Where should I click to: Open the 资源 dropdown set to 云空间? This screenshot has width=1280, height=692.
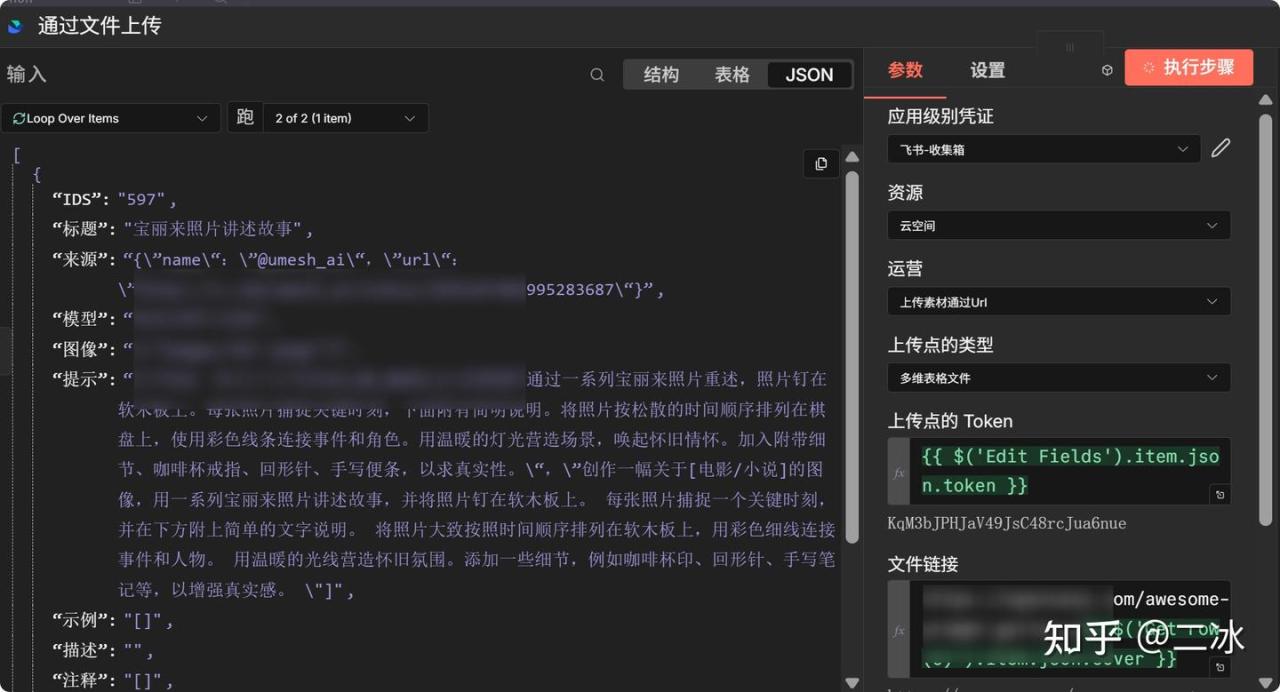click(x=1058, y=226)
